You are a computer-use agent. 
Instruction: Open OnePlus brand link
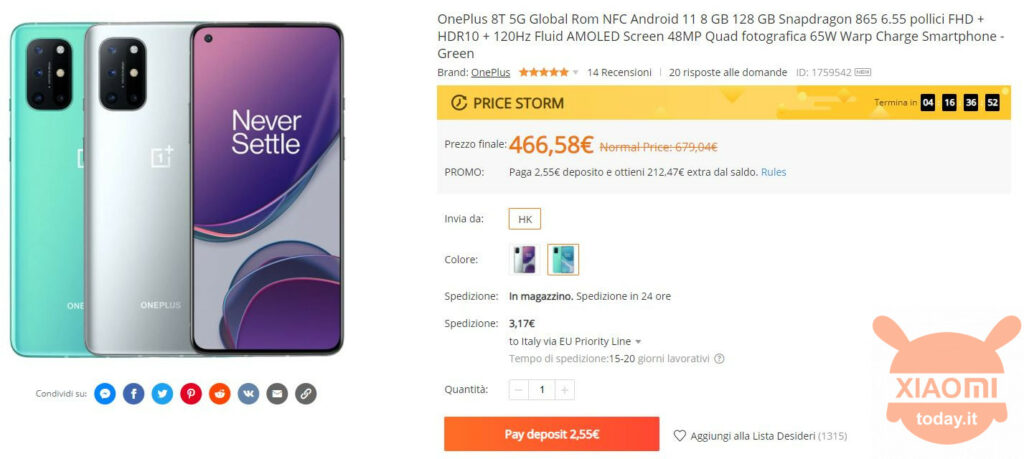pos(490,73)
